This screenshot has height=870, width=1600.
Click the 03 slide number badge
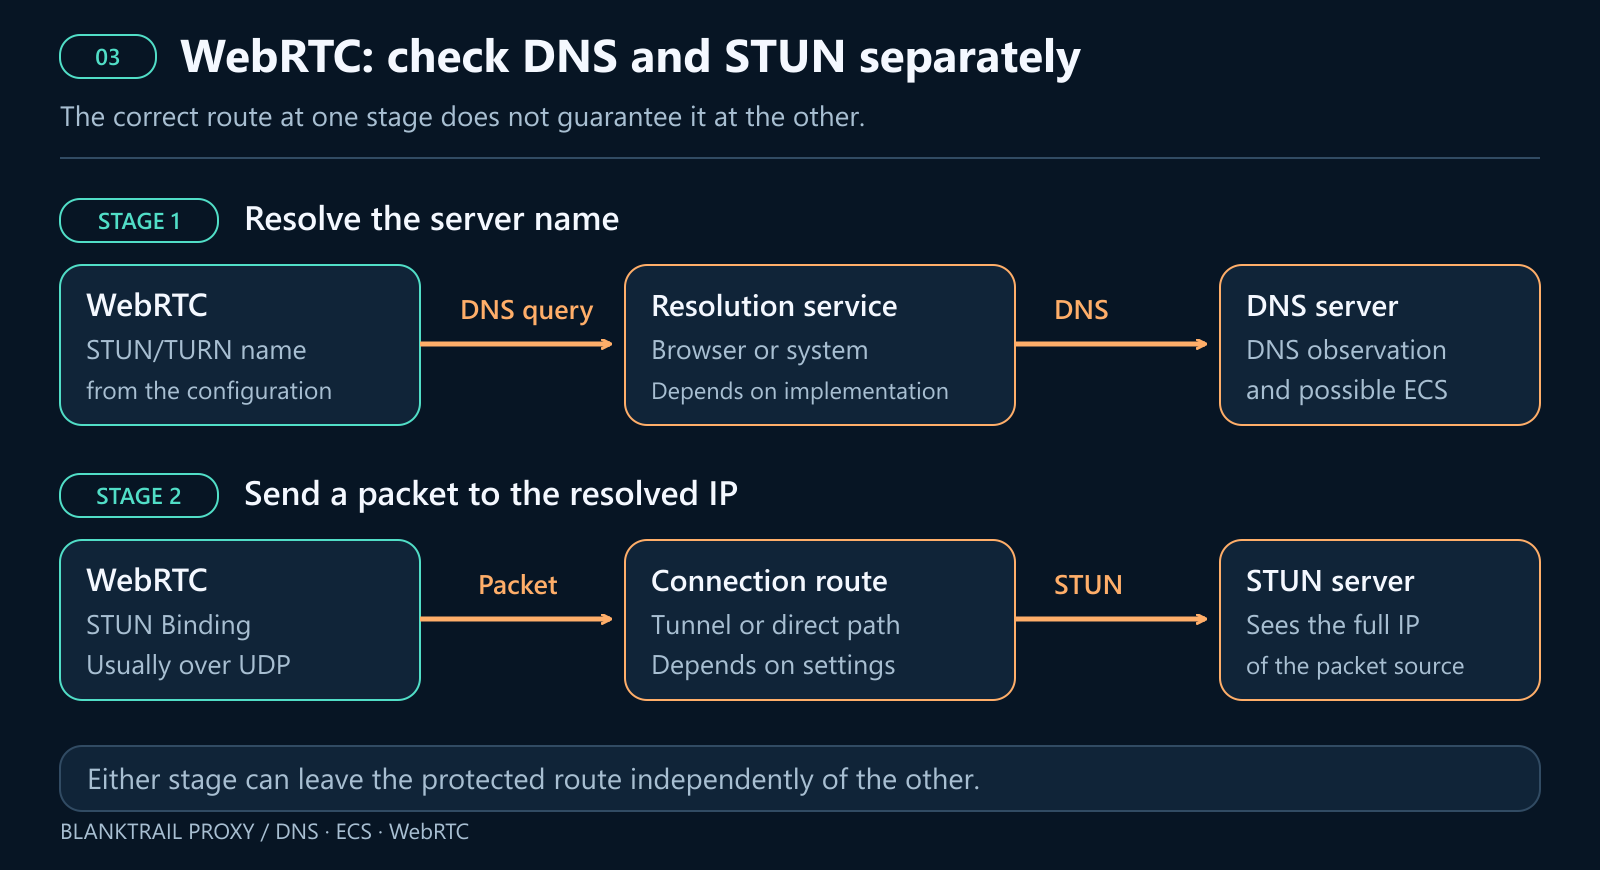(108, 57)
